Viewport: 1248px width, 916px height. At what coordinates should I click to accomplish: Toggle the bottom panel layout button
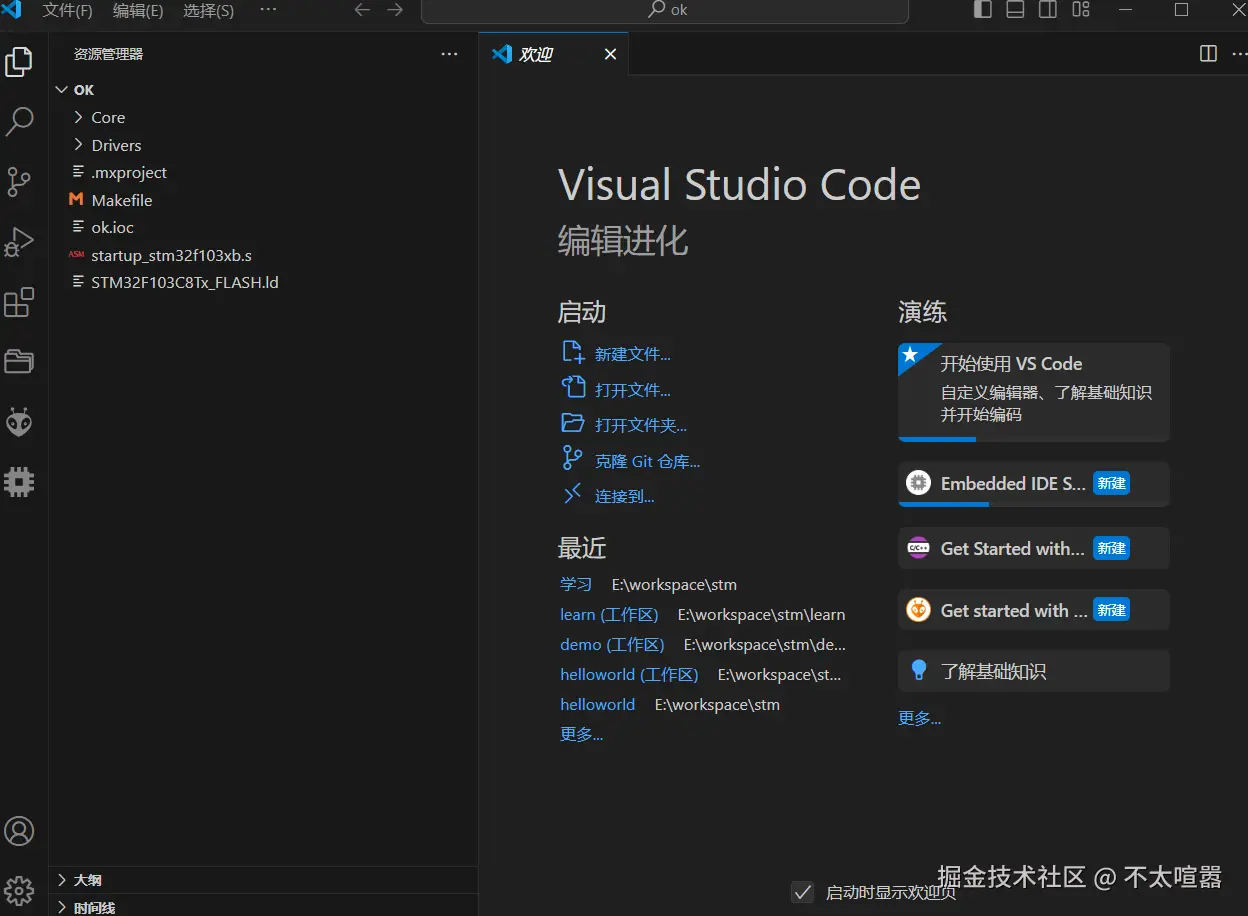[1015, 10]
